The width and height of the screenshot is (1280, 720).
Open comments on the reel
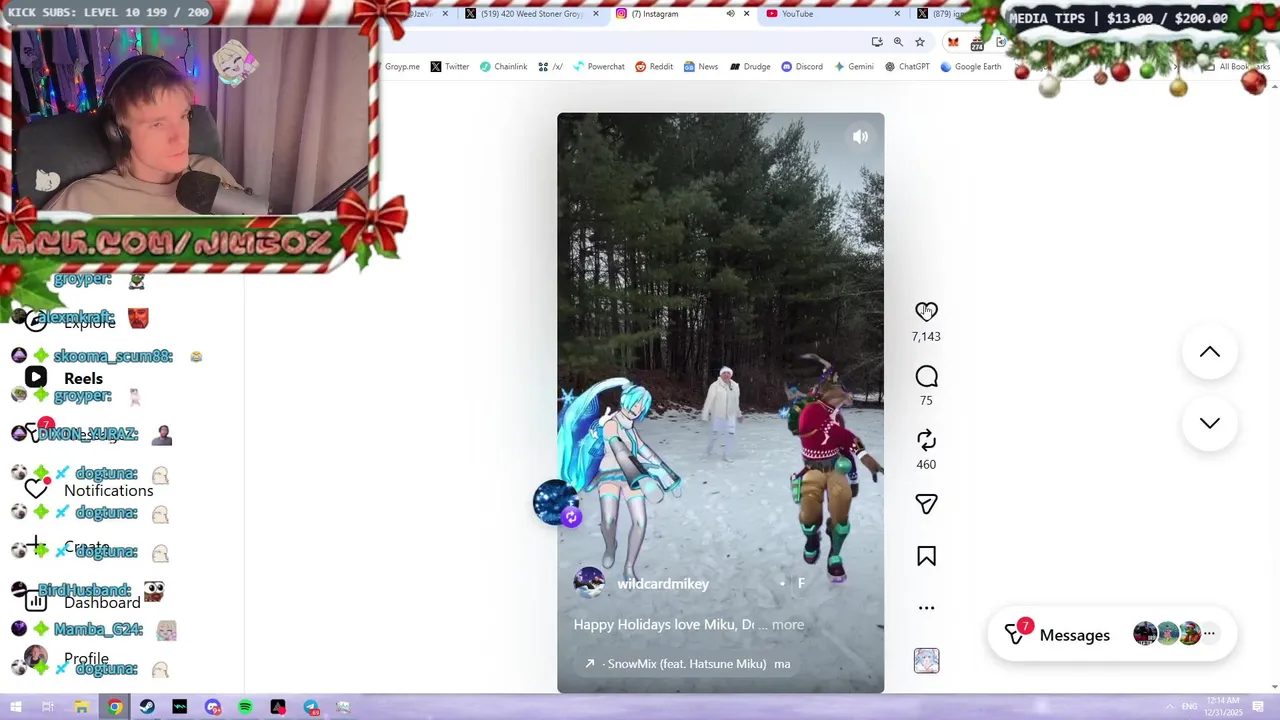[x=926, y=376]
